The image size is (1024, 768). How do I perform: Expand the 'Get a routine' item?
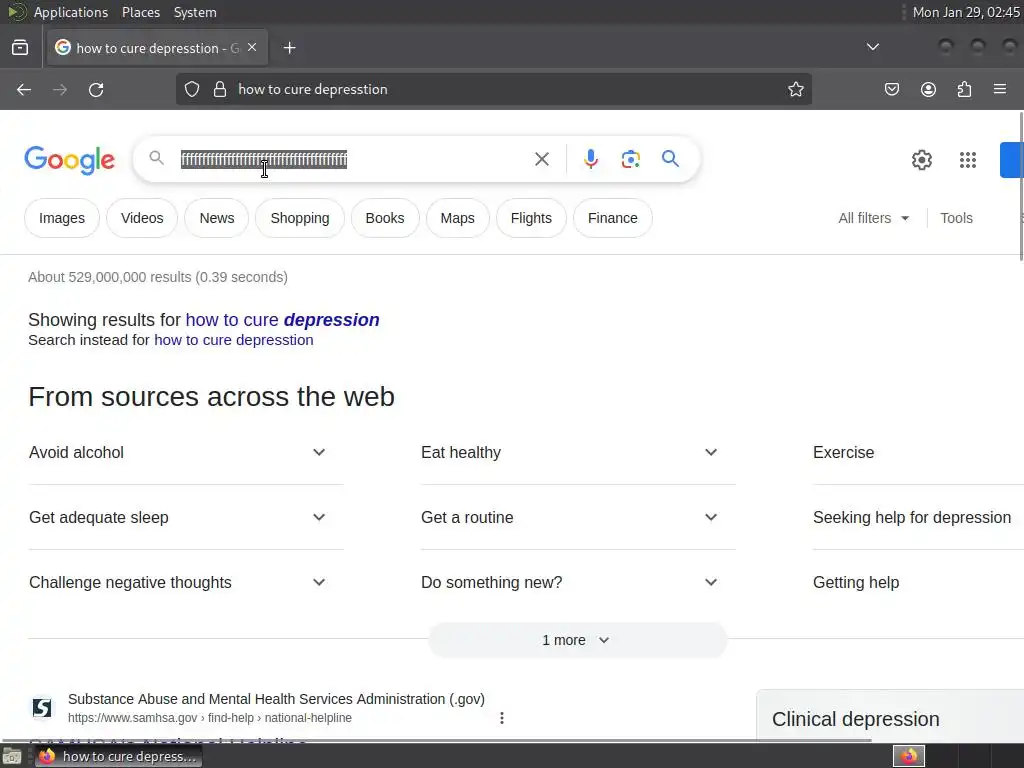point(578,517)
